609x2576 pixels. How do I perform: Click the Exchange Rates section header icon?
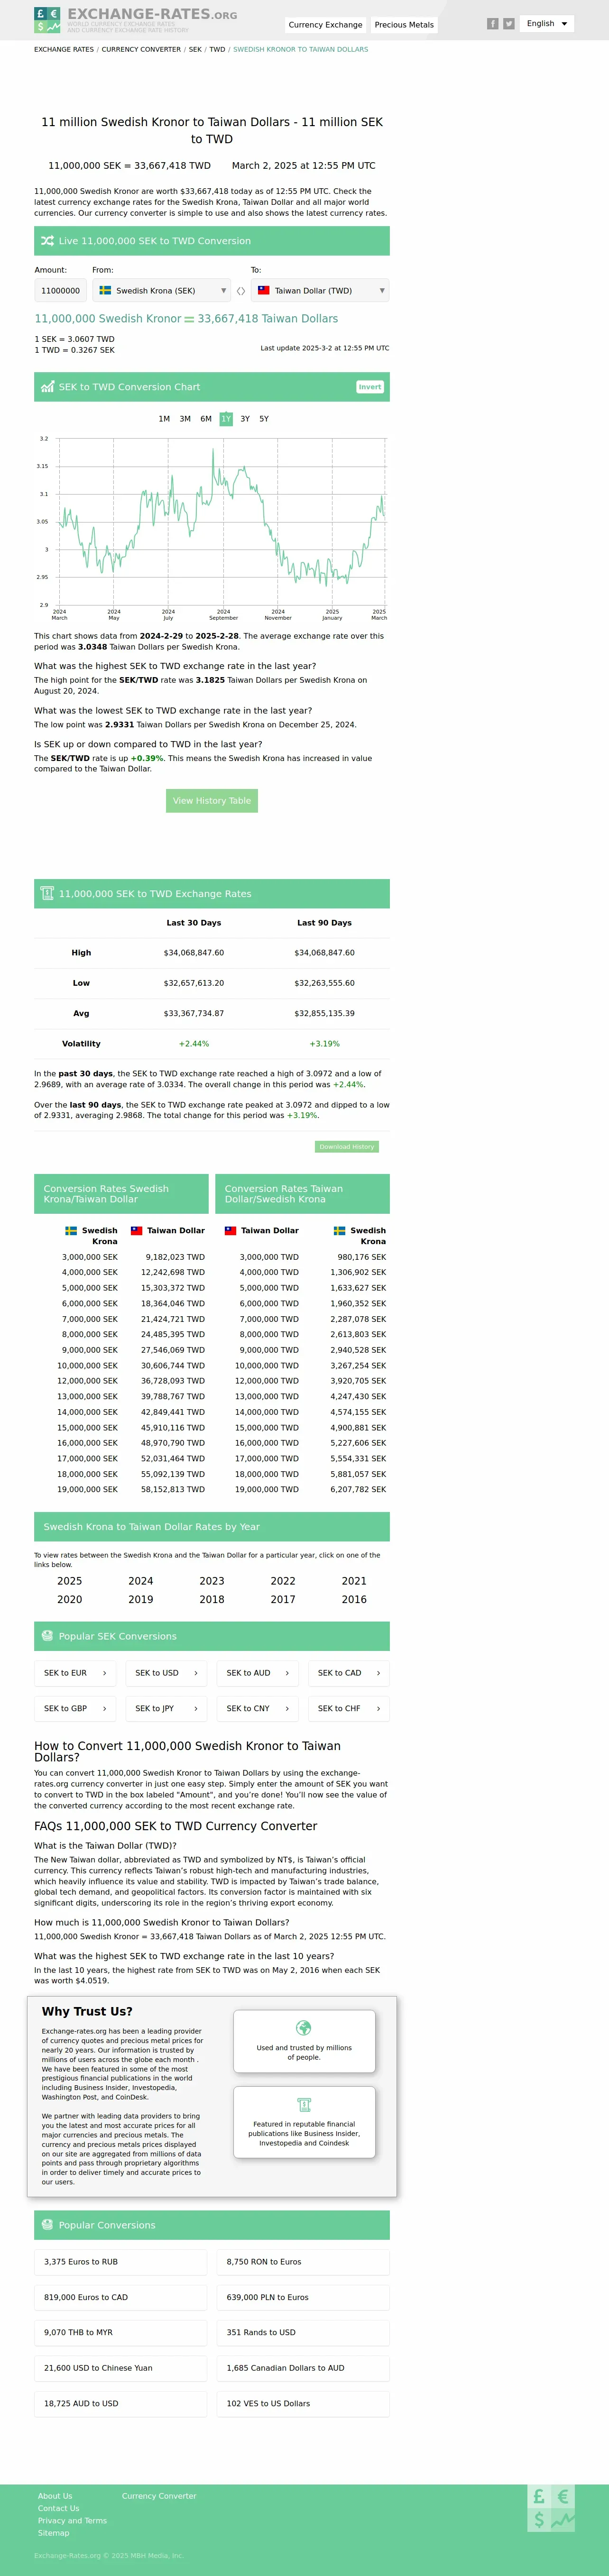coord(47,893)
